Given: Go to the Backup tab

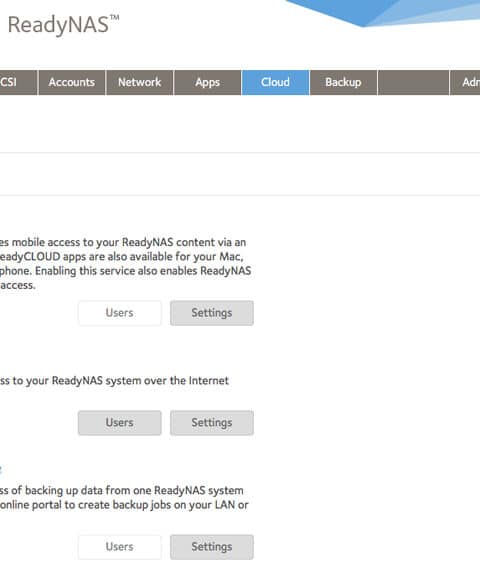Looking at the screenshot, I should coord(343,82).
